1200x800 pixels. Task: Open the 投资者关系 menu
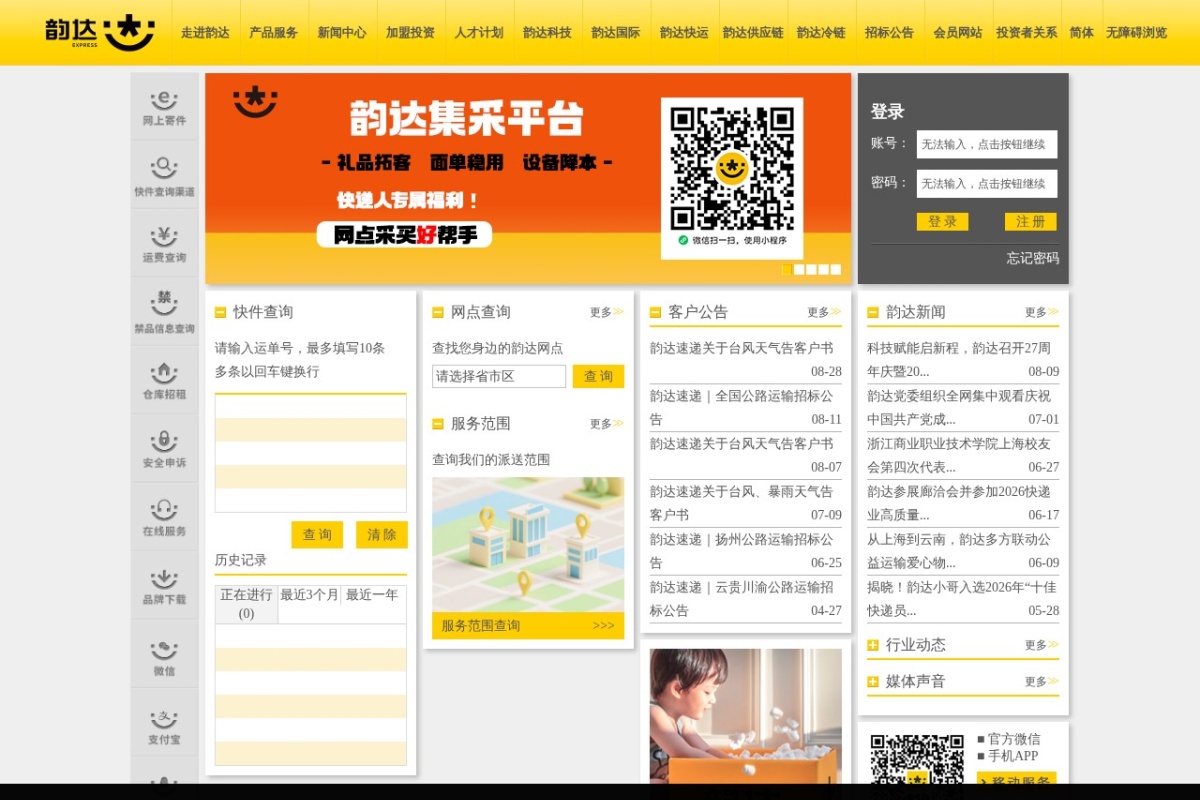click(1026, 32)
